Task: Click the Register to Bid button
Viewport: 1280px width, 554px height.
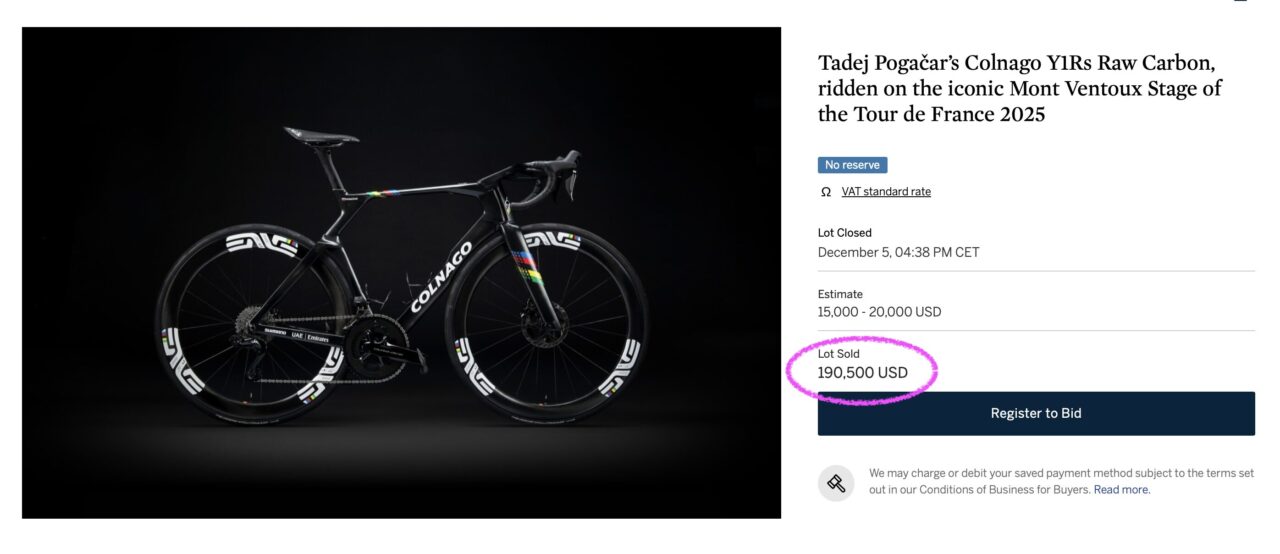Action: [x=1036, y=413]
